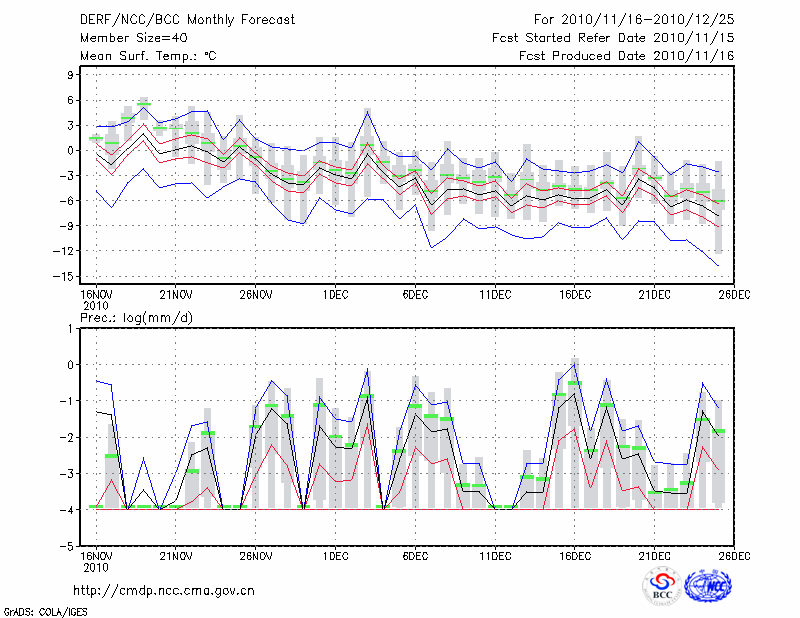Click the highest green marker in the temperature chart
800x618 pixels.
click(144, 104)
